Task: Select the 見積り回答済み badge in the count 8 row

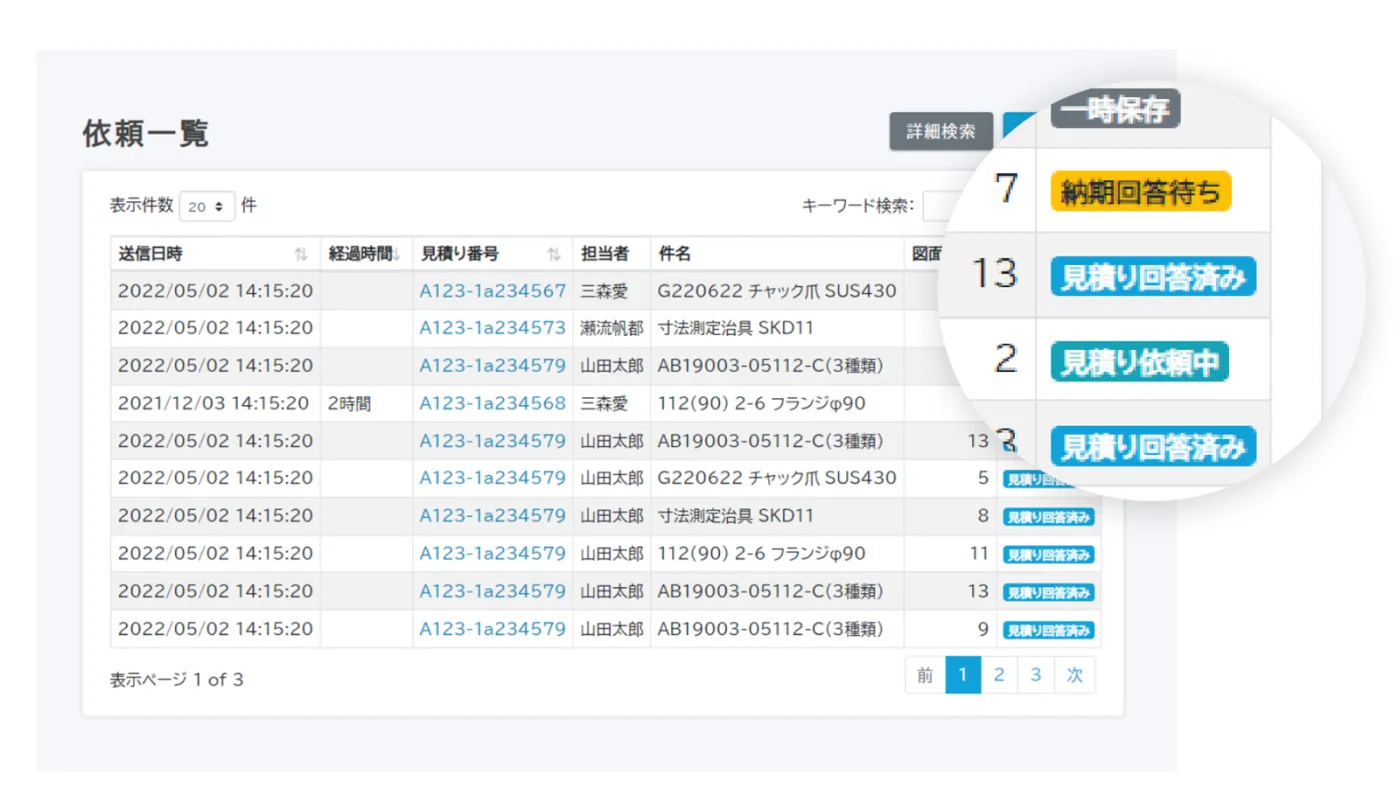Action: pos(1049,517)
